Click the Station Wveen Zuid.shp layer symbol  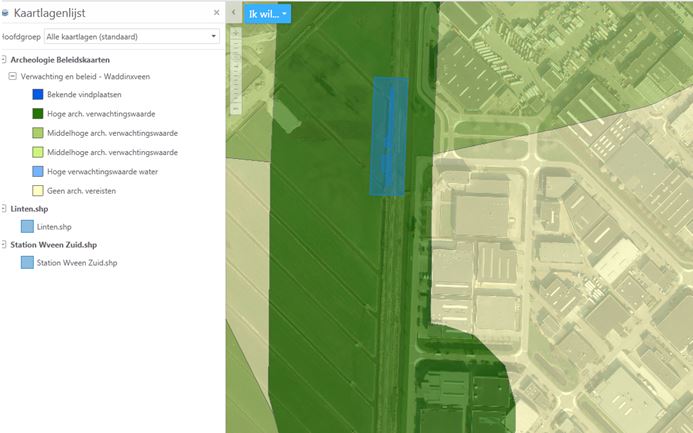click(27, 263)
